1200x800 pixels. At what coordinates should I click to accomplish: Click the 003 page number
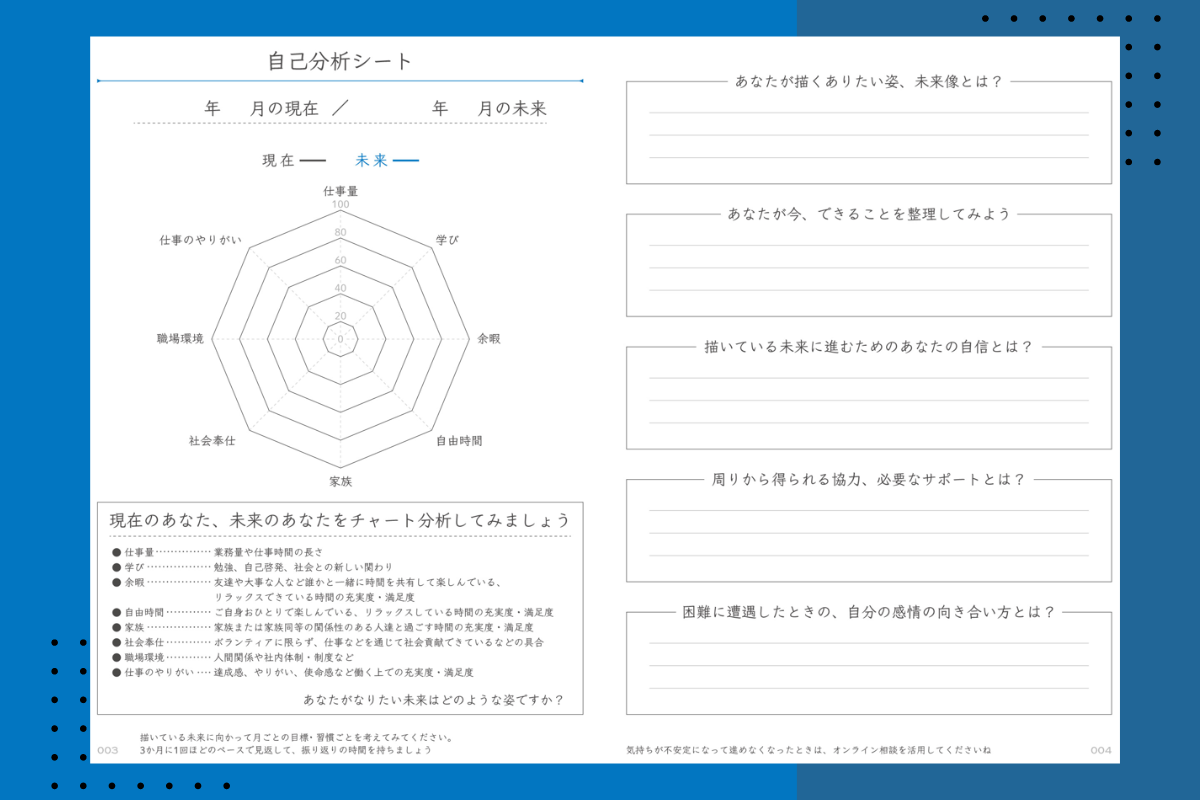107,750
